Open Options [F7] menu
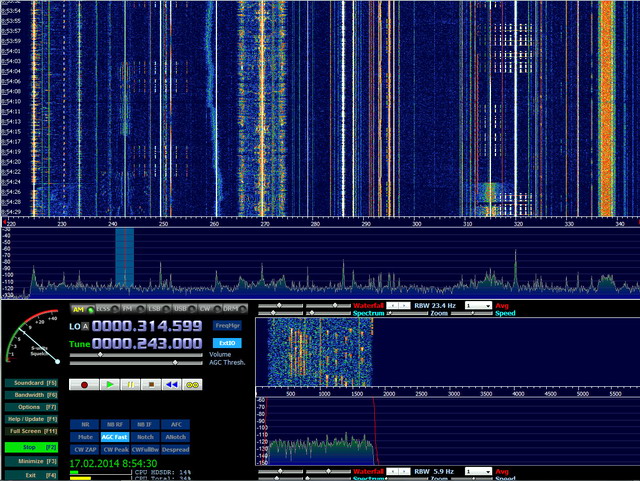 (x=31, y=407)
